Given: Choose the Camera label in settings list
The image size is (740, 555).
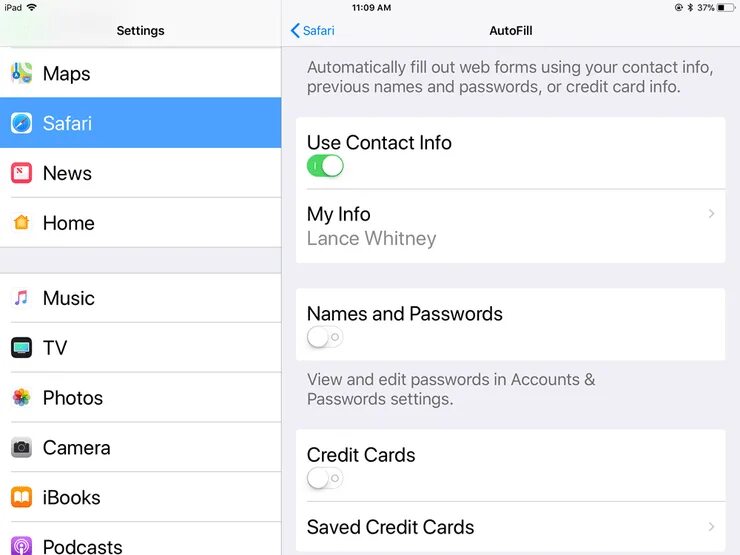Looking at the screenshot, I should (76, 447).
